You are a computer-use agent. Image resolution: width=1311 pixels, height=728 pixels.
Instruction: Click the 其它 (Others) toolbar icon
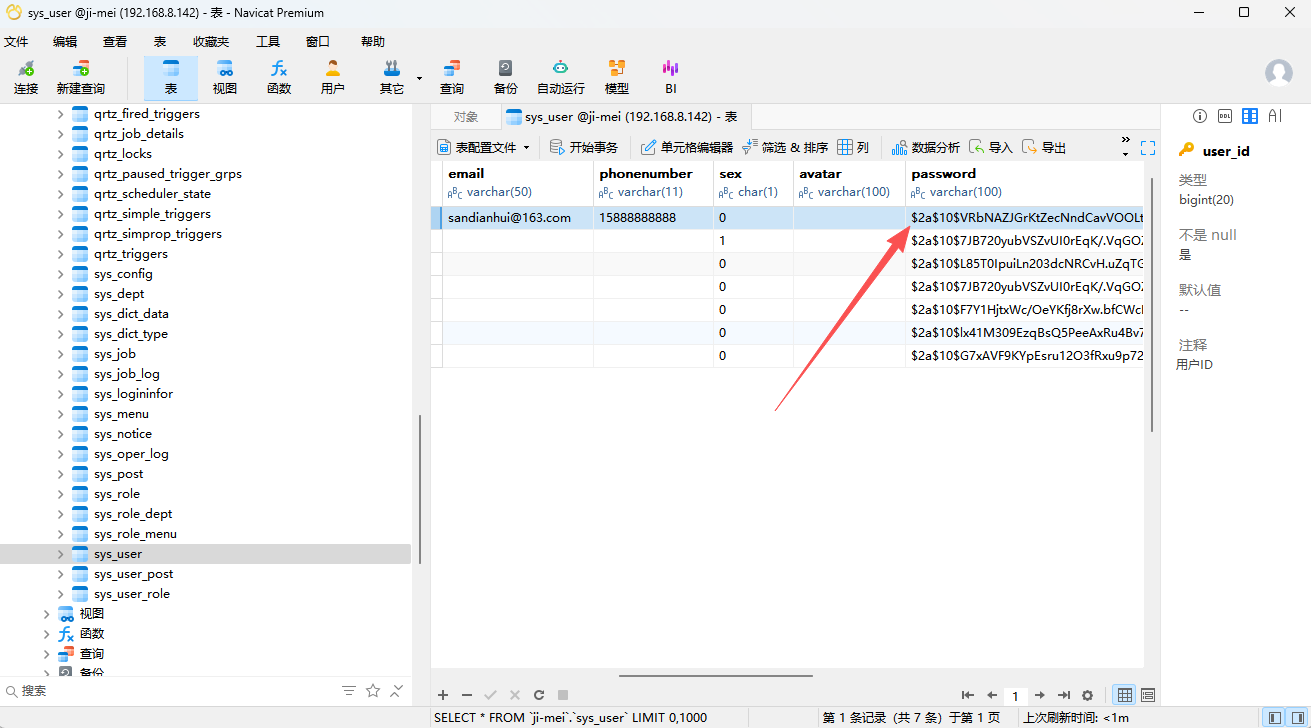391,78
